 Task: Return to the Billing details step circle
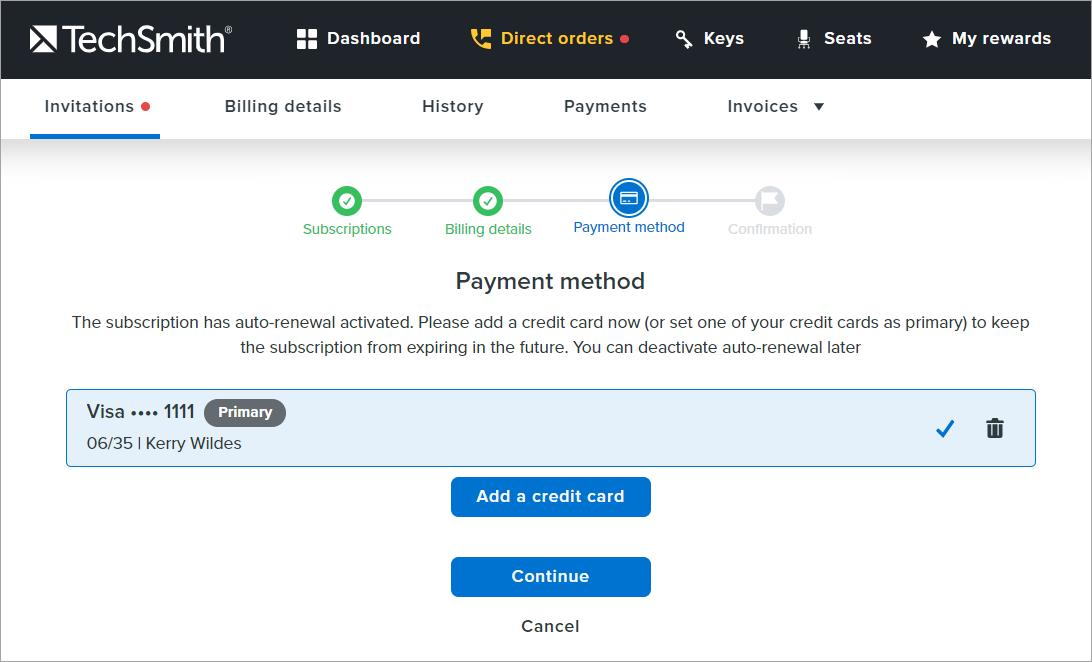tap(488, 201)
